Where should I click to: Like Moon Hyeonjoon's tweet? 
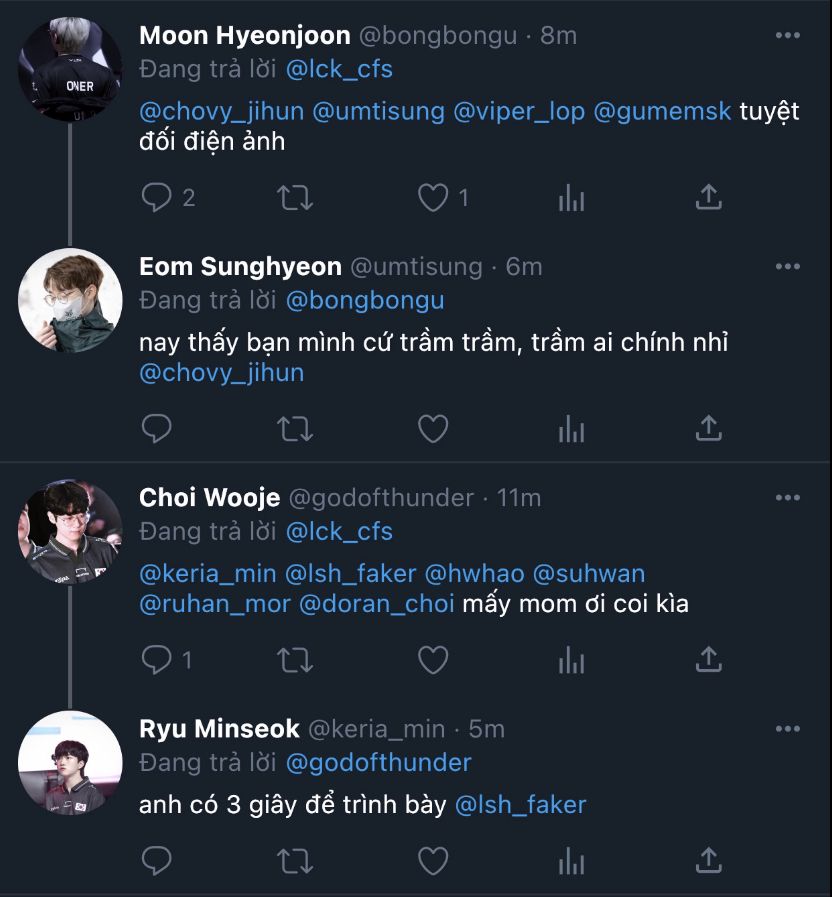click(x=432, y=198)
